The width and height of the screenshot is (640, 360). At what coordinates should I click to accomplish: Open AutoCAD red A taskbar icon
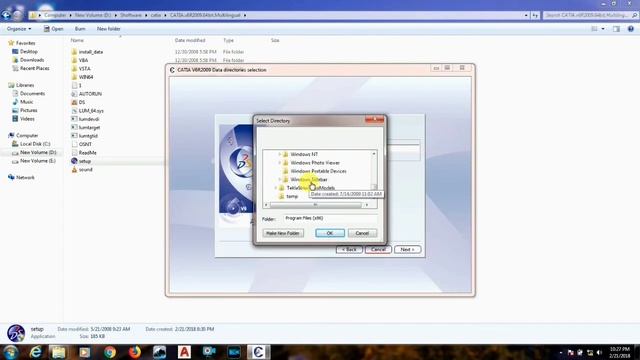pos(184,352)
